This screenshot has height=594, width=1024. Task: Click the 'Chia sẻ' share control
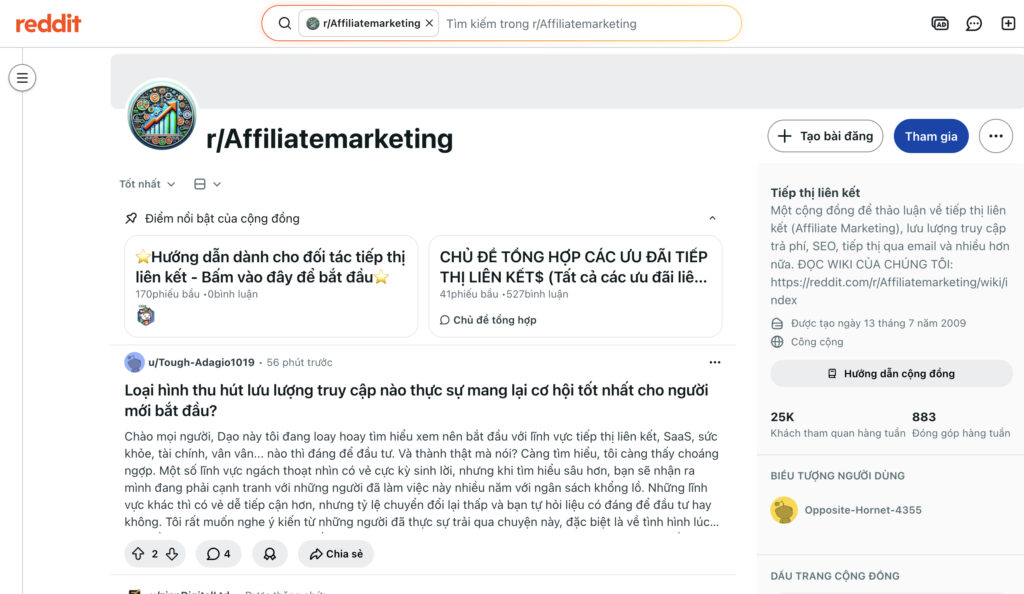(x=335, y=553)
